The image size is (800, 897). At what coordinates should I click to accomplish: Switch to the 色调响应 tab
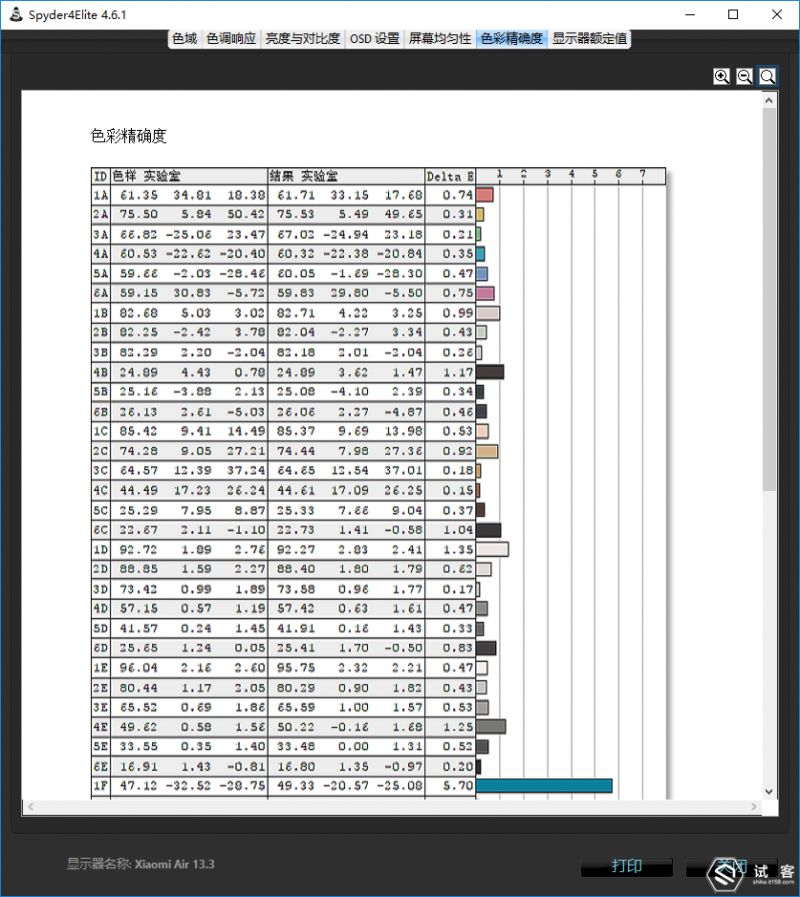(231, 38)
